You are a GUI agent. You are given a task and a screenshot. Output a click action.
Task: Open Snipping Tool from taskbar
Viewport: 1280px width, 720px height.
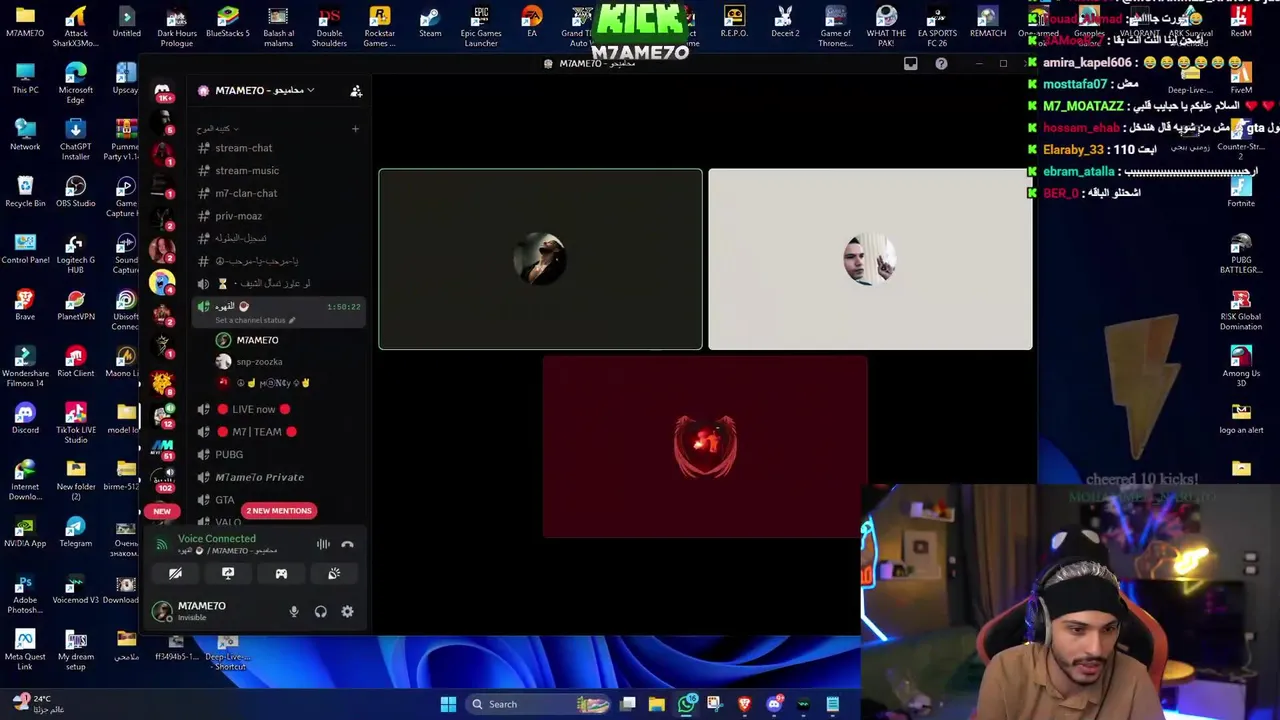click(714, 704)
